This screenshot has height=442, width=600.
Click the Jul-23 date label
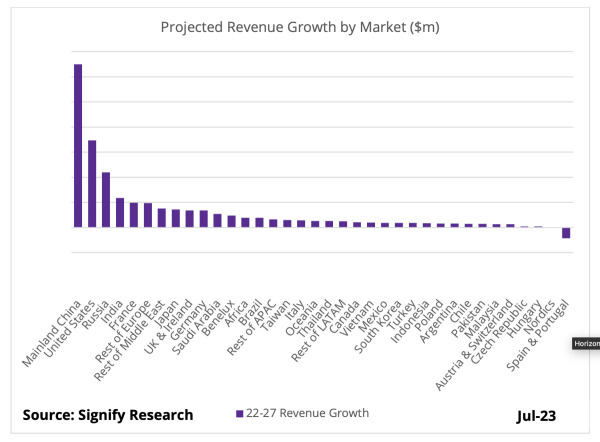tap(536, 416)
